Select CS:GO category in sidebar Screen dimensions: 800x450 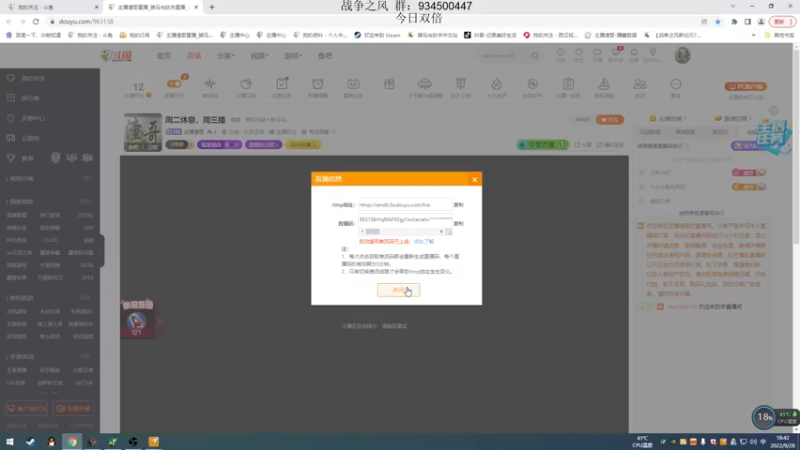[x=50, y=240]
